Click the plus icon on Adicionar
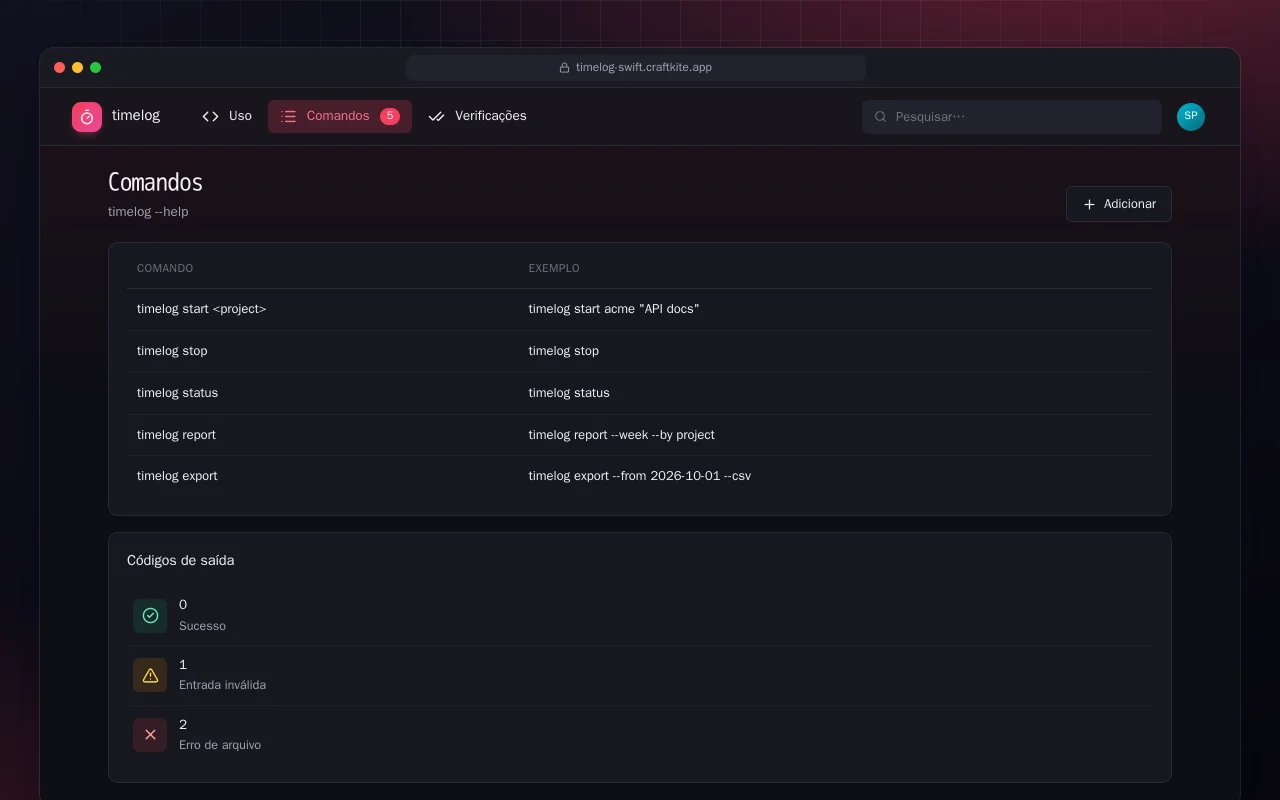 tap(1089, 204)
